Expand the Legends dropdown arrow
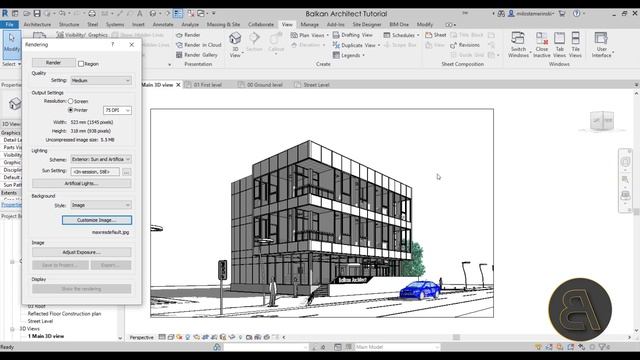 (x=363, y=55)
